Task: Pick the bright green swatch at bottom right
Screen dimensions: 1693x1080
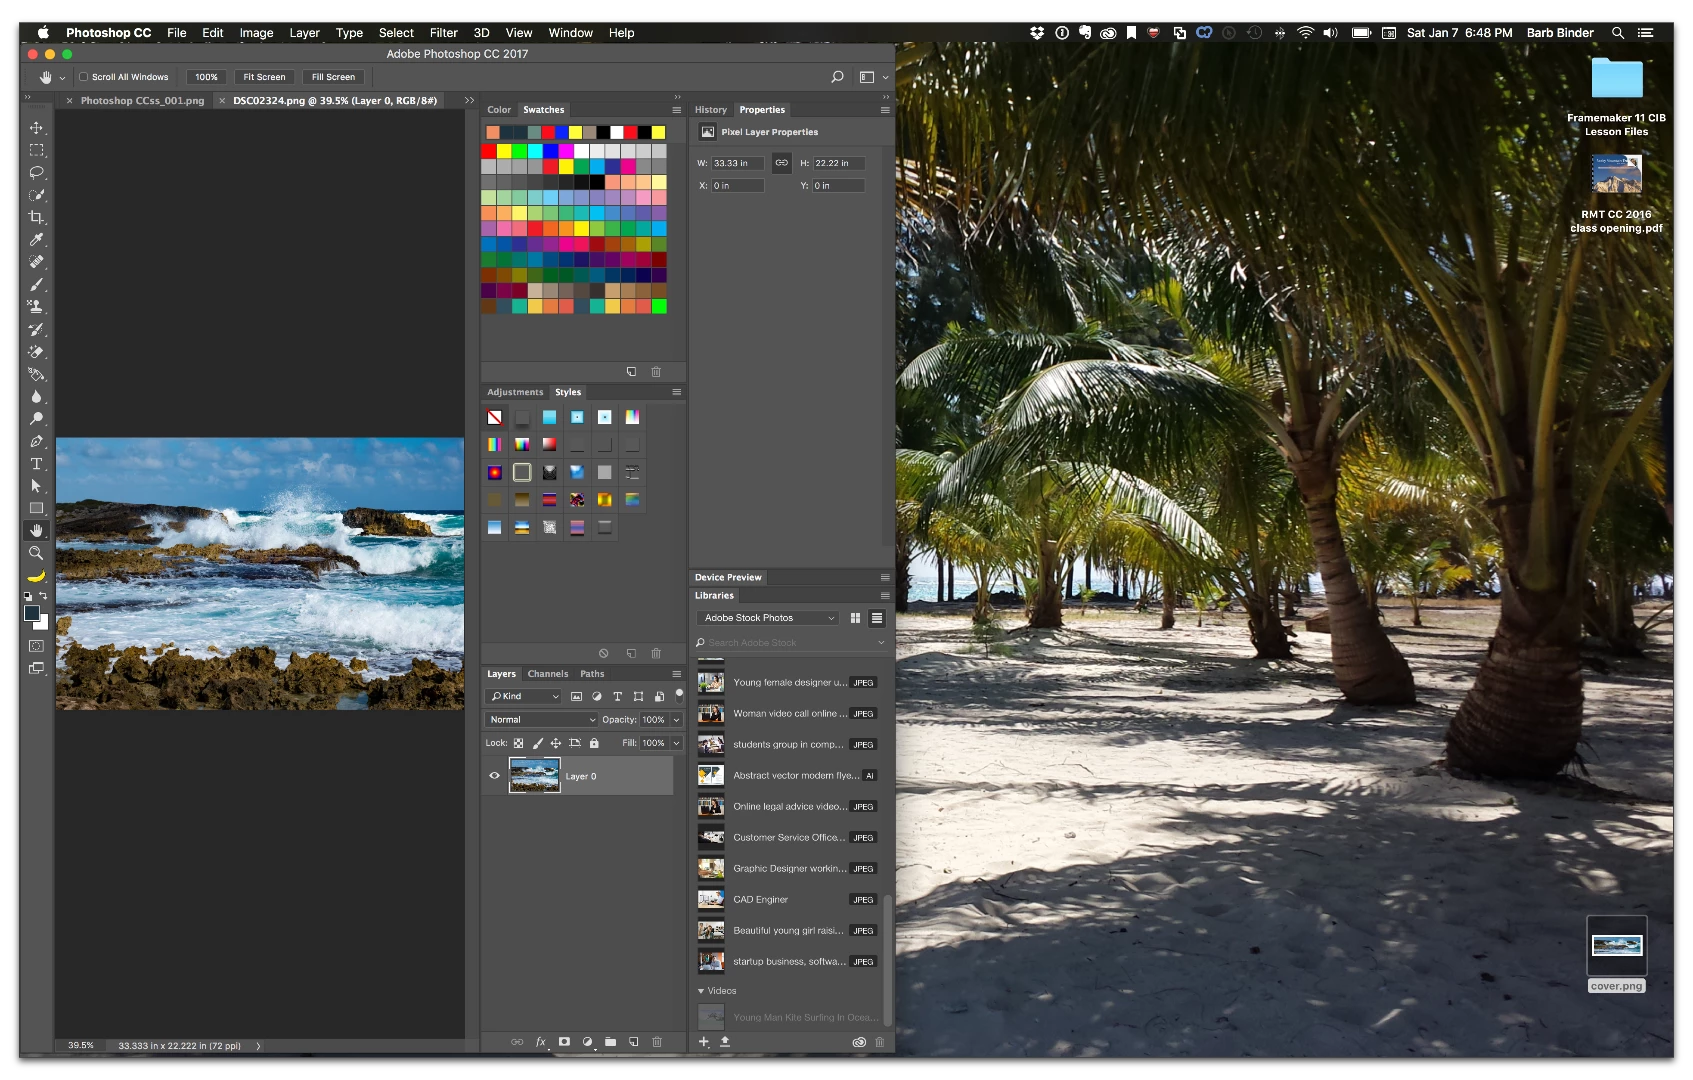Action: [659, 306]
